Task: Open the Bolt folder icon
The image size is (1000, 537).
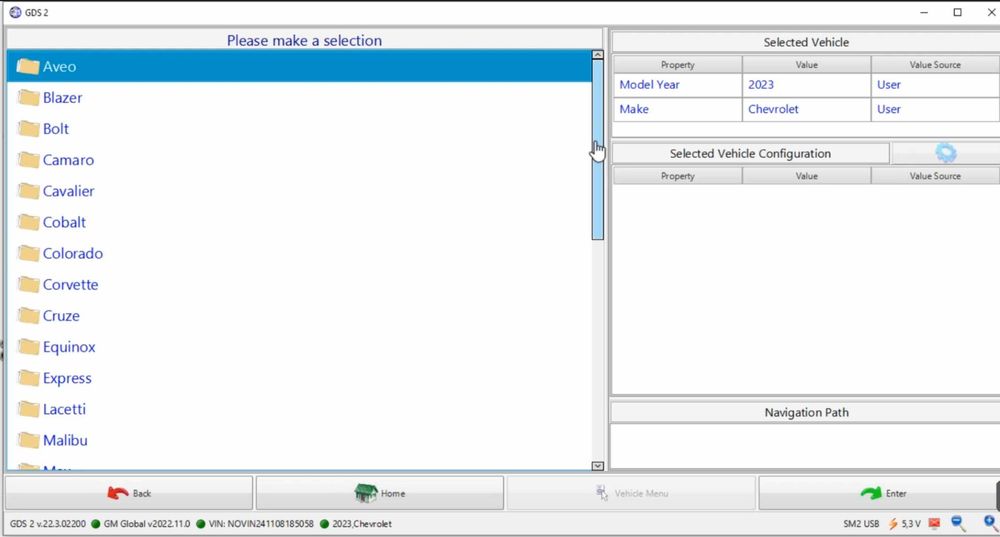Action: (x=28, y=129)
